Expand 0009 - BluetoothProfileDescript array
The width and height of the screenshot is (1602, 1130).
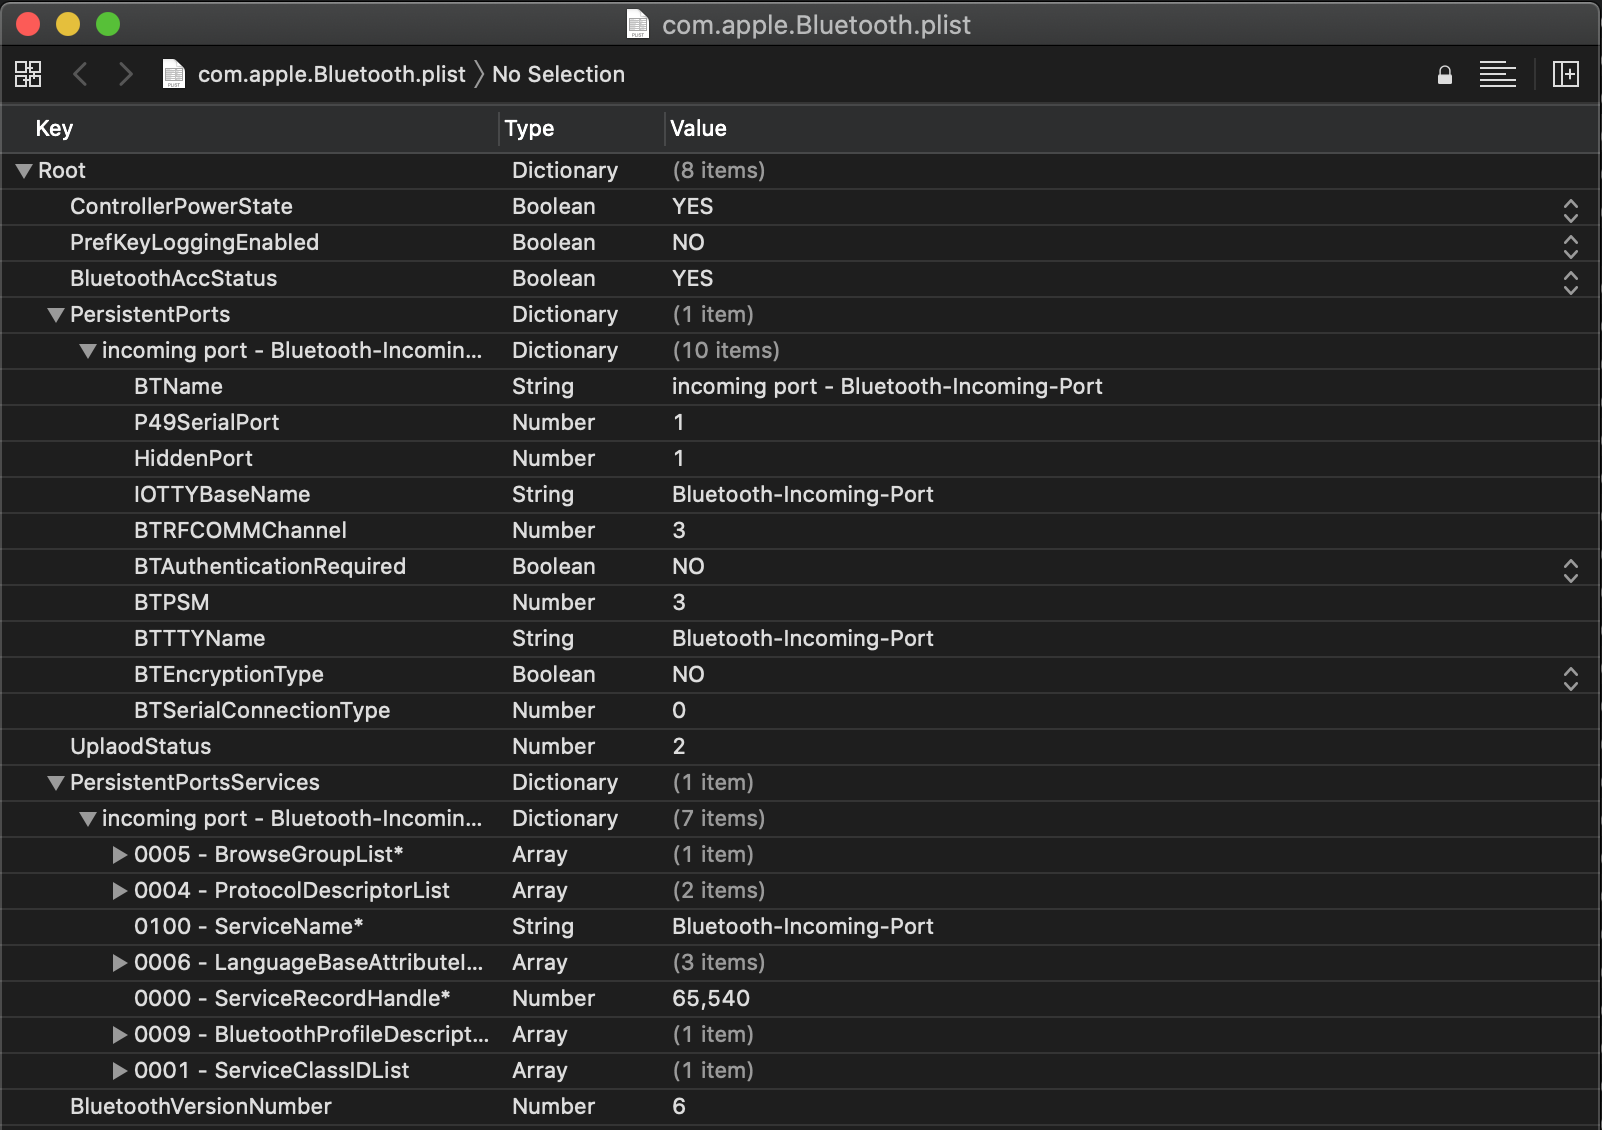coord(120,1035)
